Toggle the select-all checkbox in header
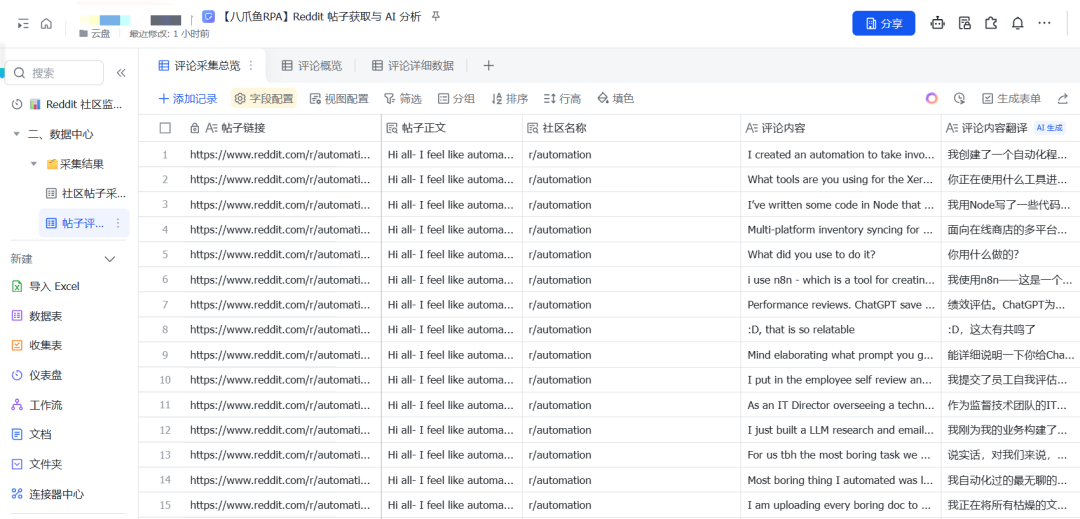Screen dimensions: 1080x519 (166, 128)
